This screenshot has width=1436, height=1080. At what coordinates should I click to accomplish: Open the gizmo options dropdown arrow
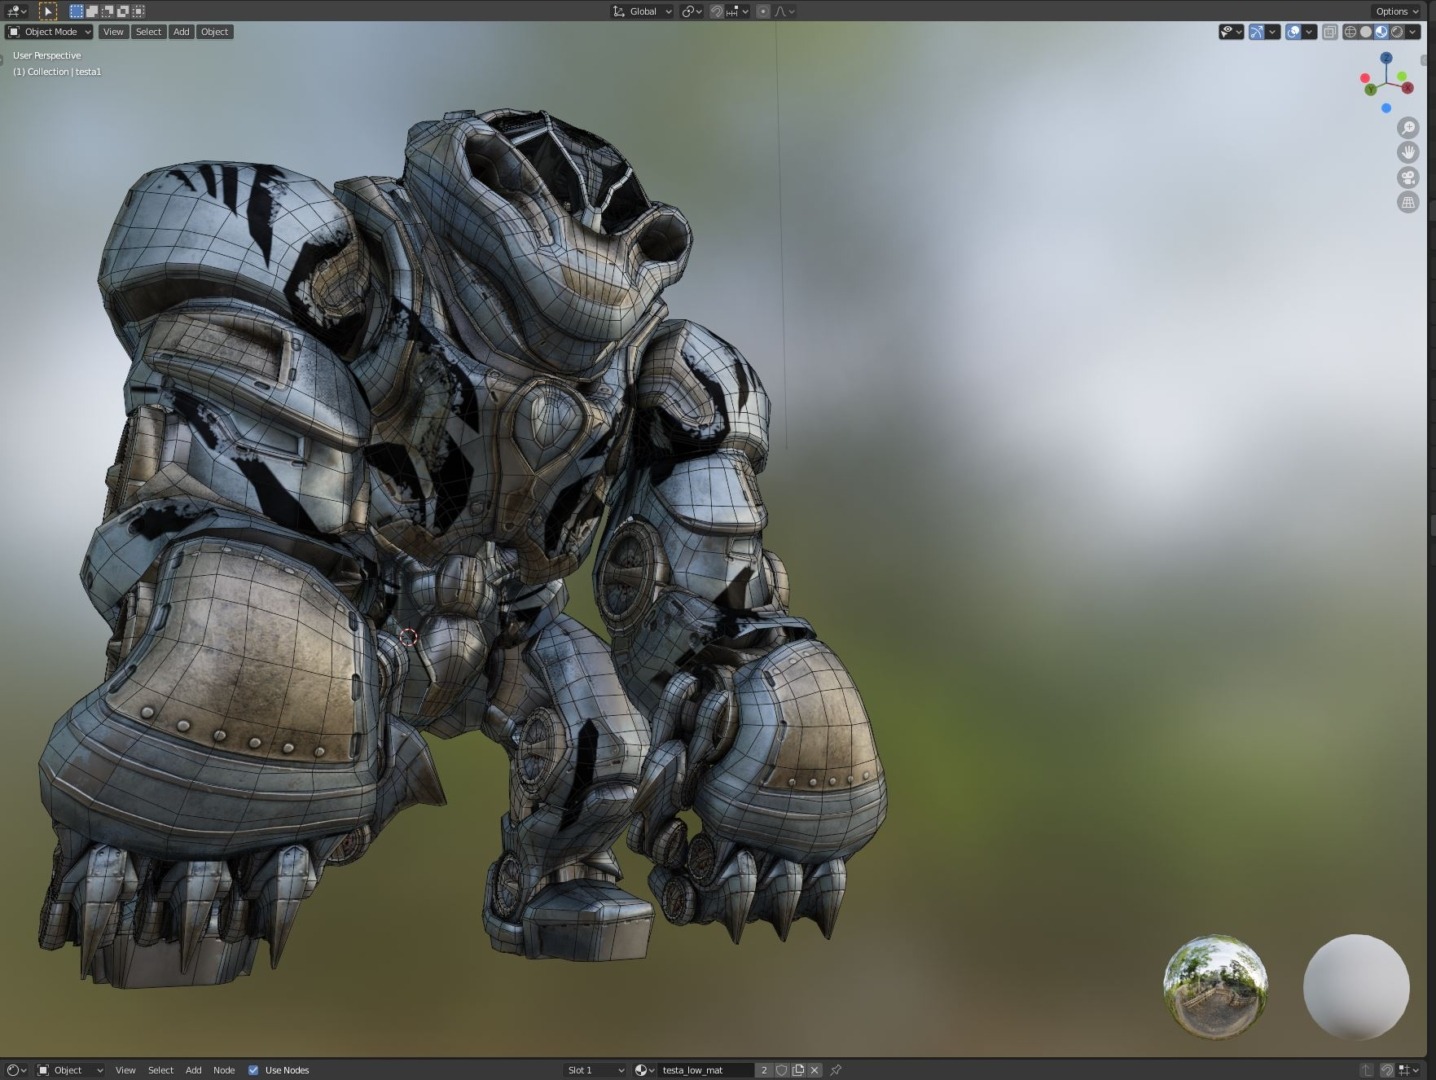click(1273, 32)
